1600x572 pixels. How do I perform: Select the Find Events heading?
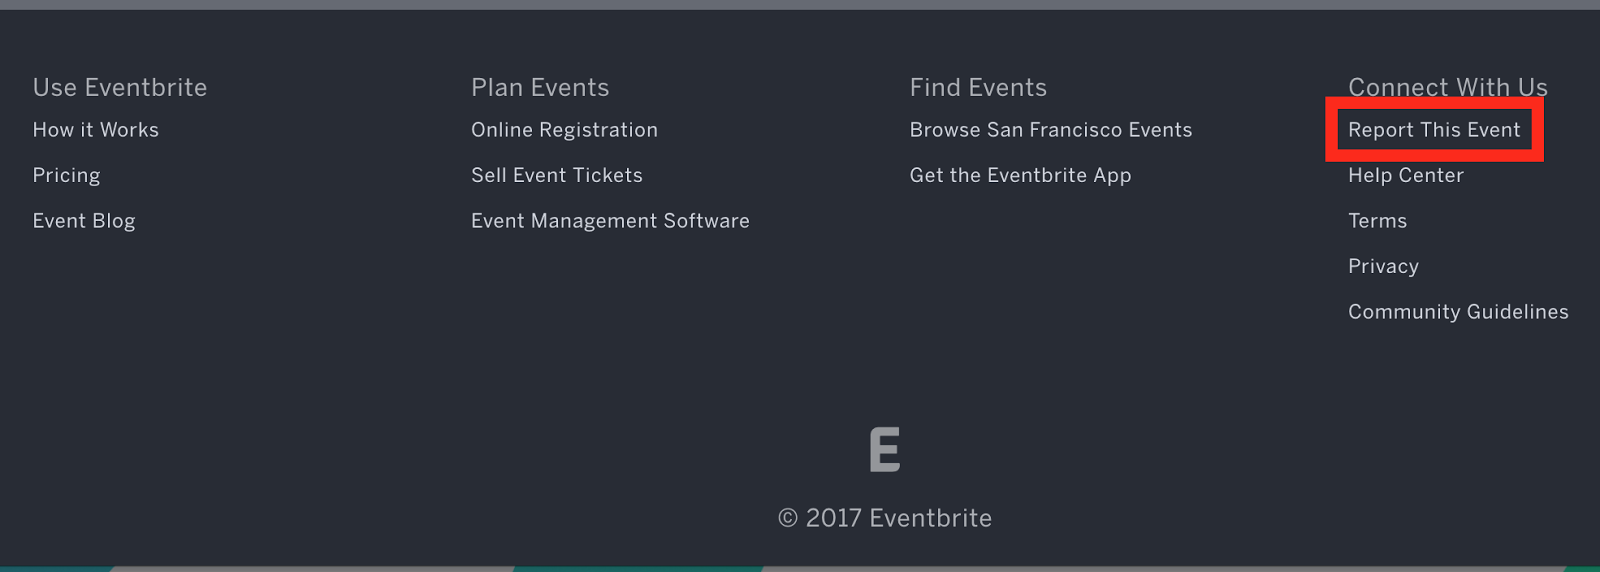(x=978, y=88)
